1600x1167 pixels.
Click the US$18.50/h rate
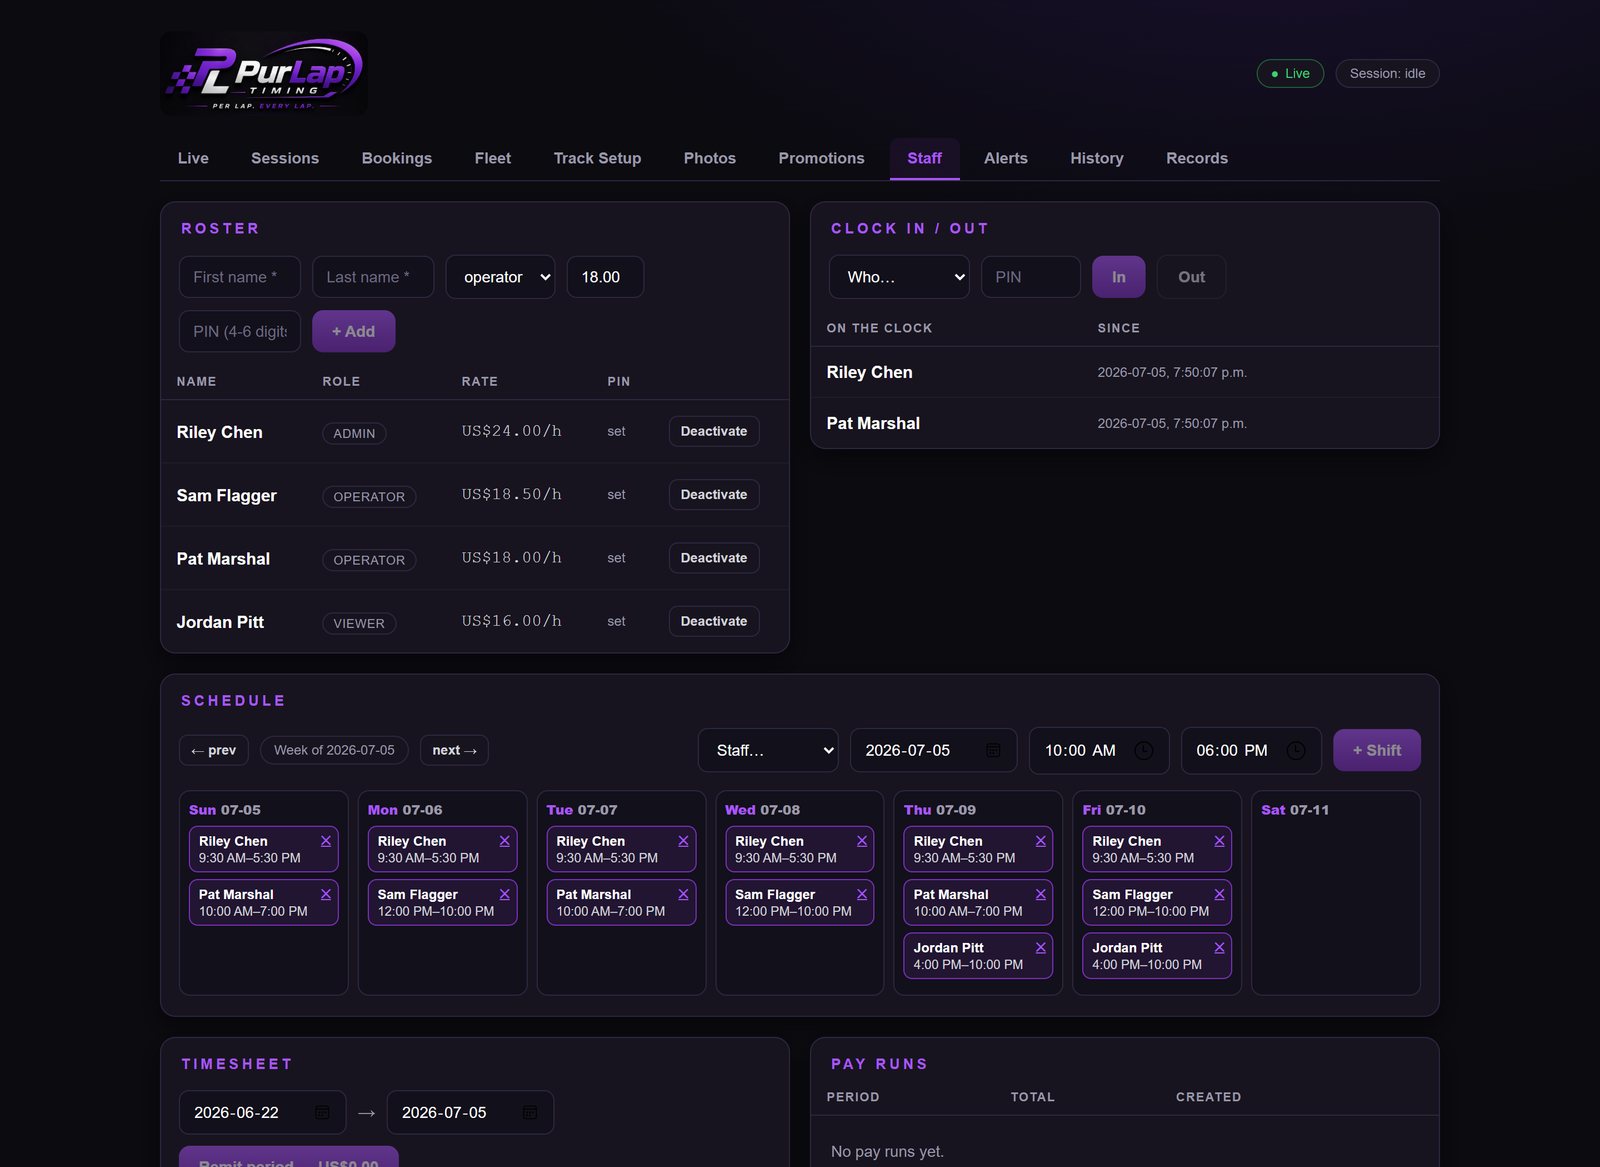tap(512, 494)
